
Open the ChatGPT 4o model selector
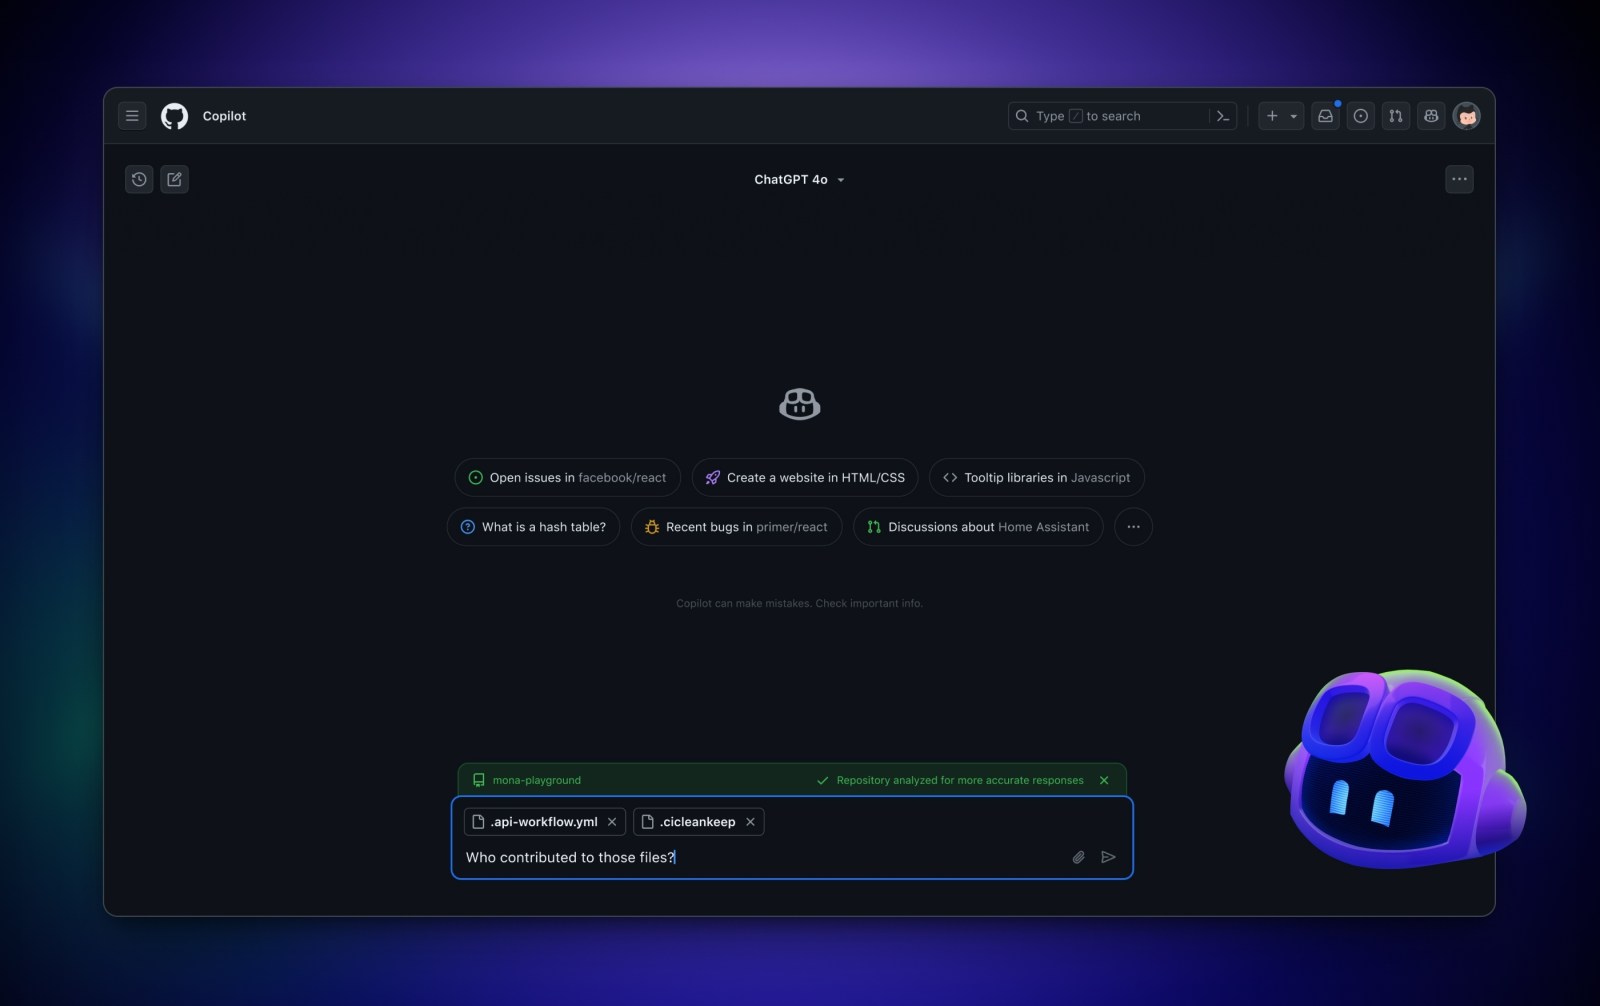click(798, 179)
